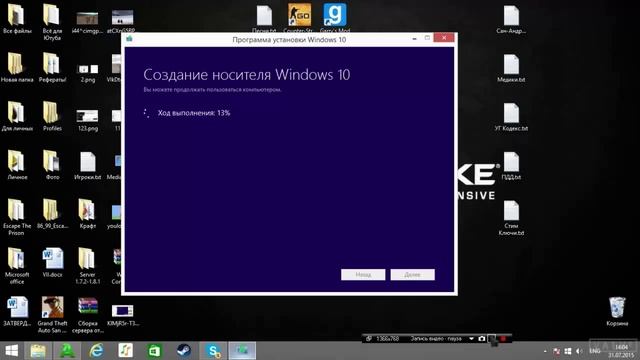Click the setup program icon in title bar
This screenshot has height=360, width=640.
click(129, 39)
